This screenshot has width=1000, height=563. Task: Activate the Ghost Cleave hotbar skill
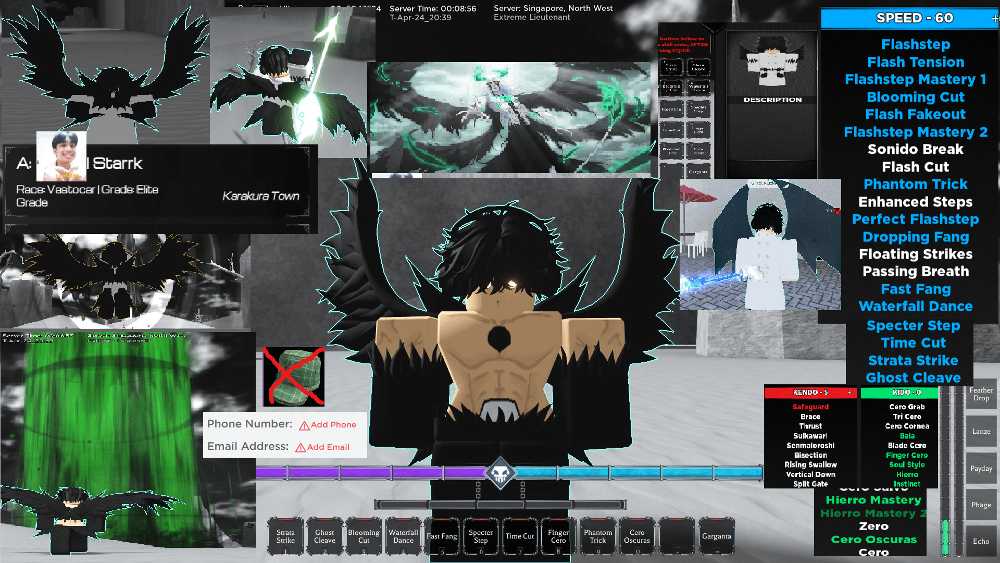point(325,536)
